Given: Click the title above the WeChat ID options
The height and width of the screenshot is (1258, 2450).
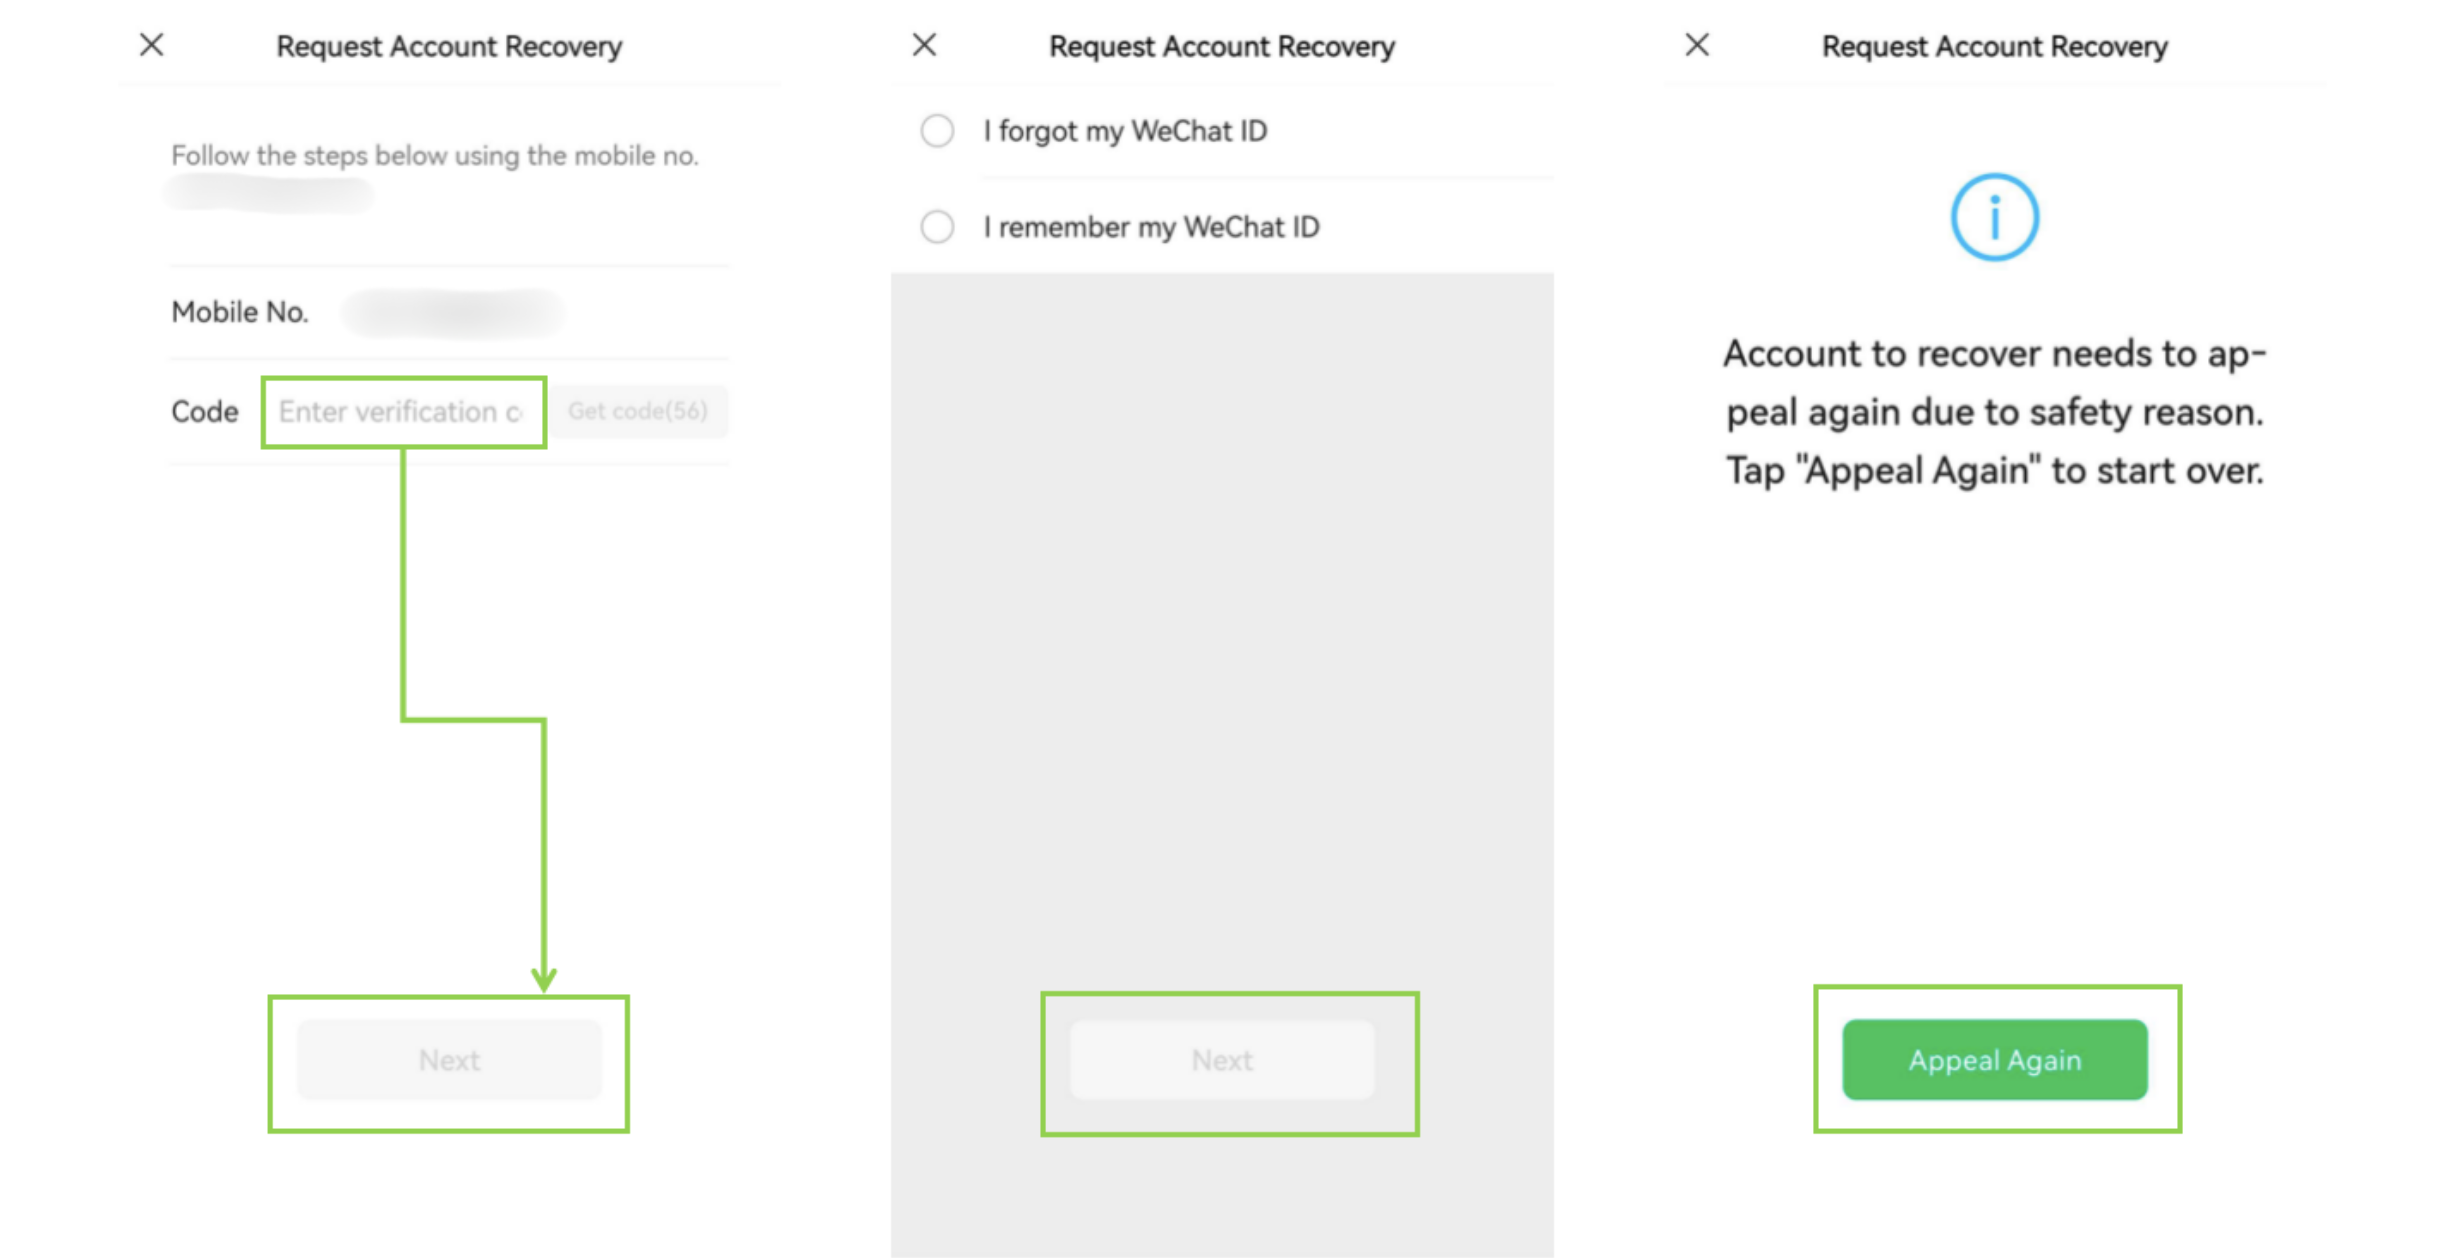Looking at the screenshot, I should pos(1221,47).
